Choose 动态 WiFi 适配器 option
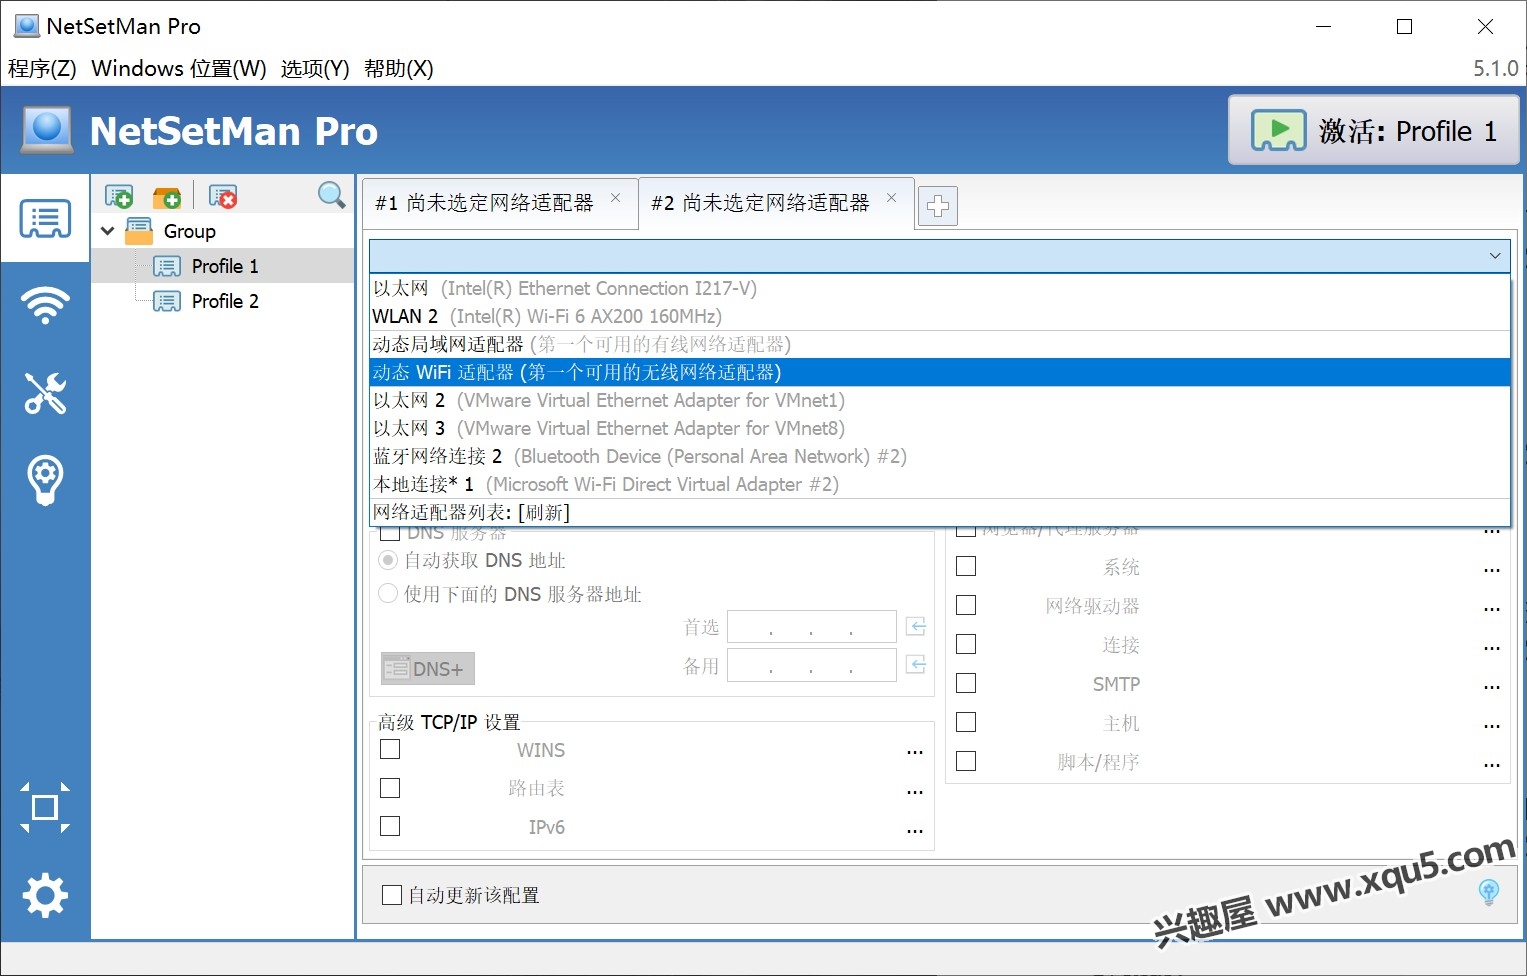This screenshot has height=976, width=1527. pos(939,372)
